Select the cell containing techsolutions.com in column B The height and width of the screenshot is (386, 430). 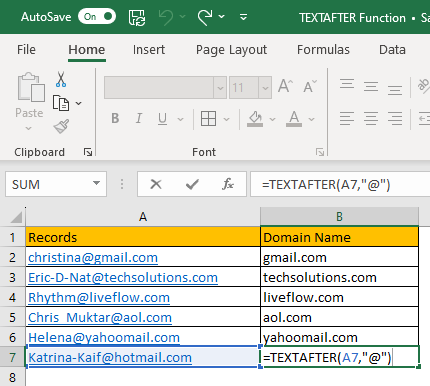[x=339, y=277]
